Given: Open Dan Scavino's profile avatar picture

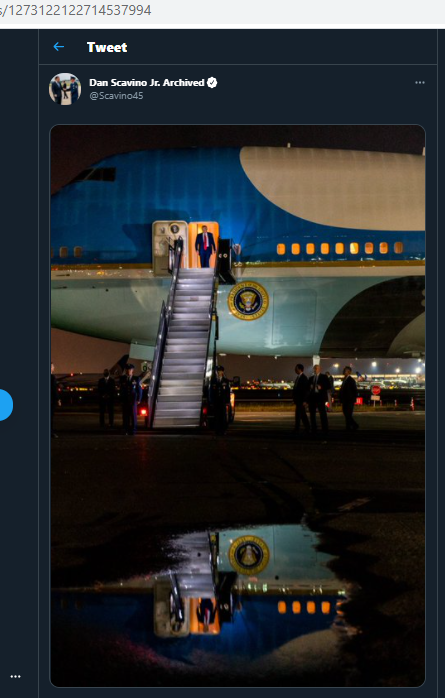Looking at the screenshot, I should [x=65, y=89].
